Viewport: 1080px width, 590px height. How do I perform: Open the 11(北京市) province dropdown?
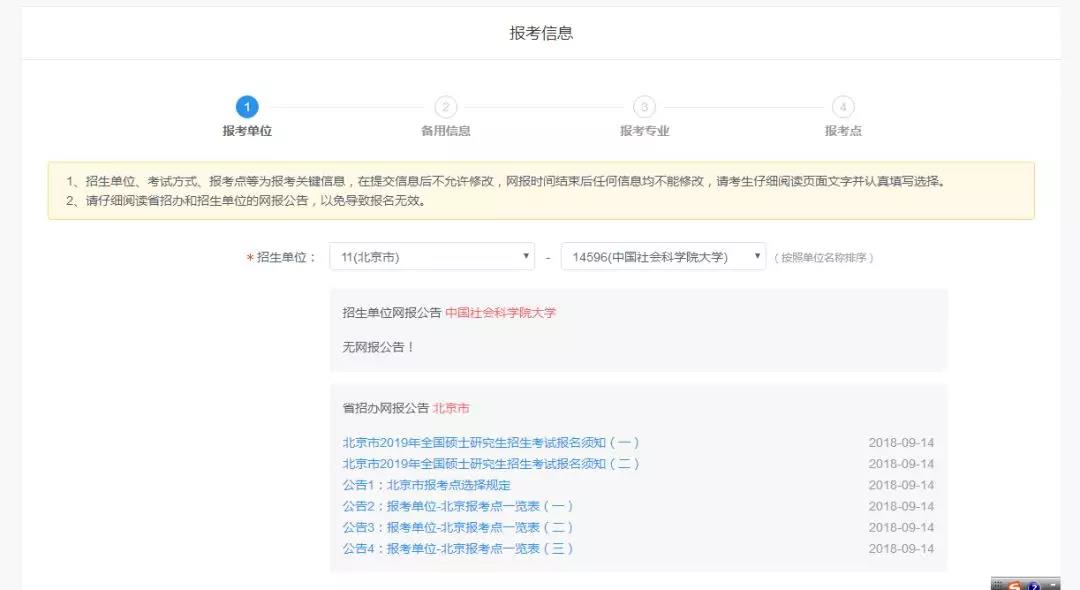pos(432,257)
